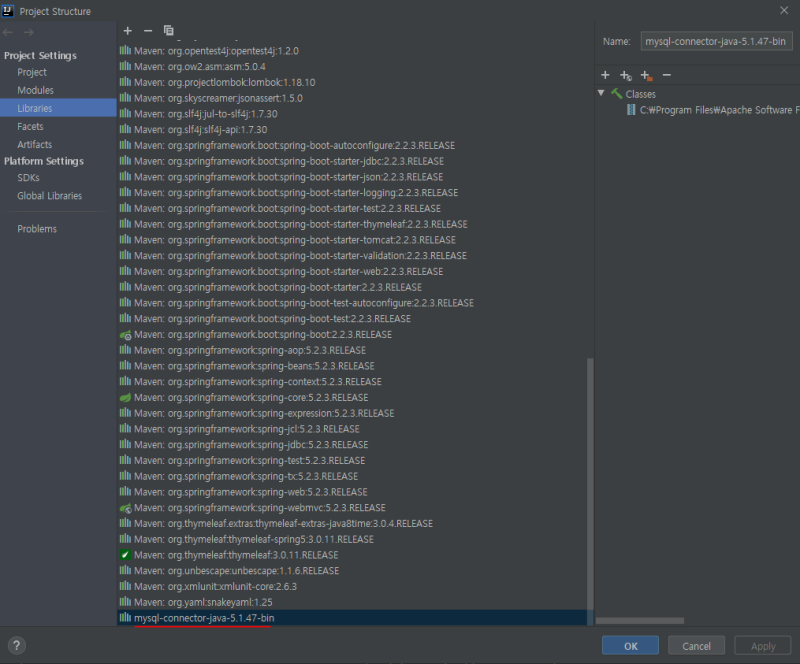Select mysql-connector-java-5.1.47-bin library

coord(204,619)
